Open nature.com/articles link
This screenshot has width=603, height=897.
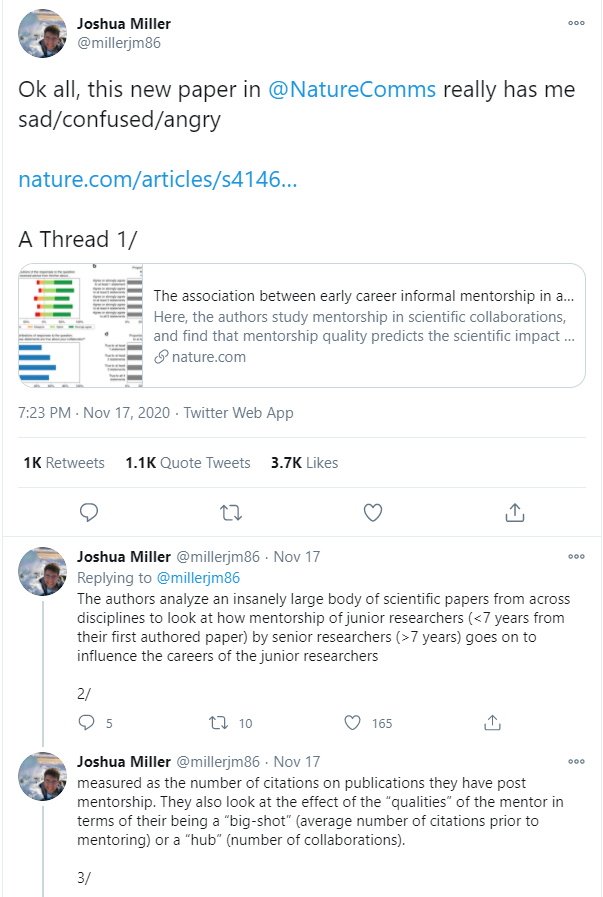coord(157,180)
